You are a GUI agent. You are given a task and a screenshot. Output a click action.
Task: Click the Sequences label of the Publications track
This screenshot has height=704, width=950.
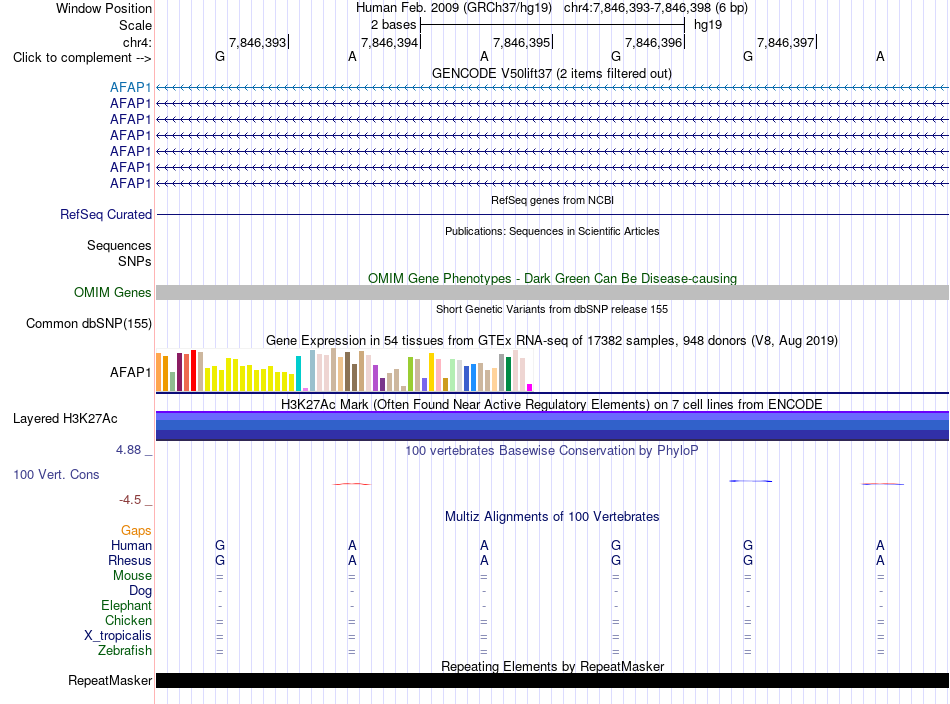point(119,245)
